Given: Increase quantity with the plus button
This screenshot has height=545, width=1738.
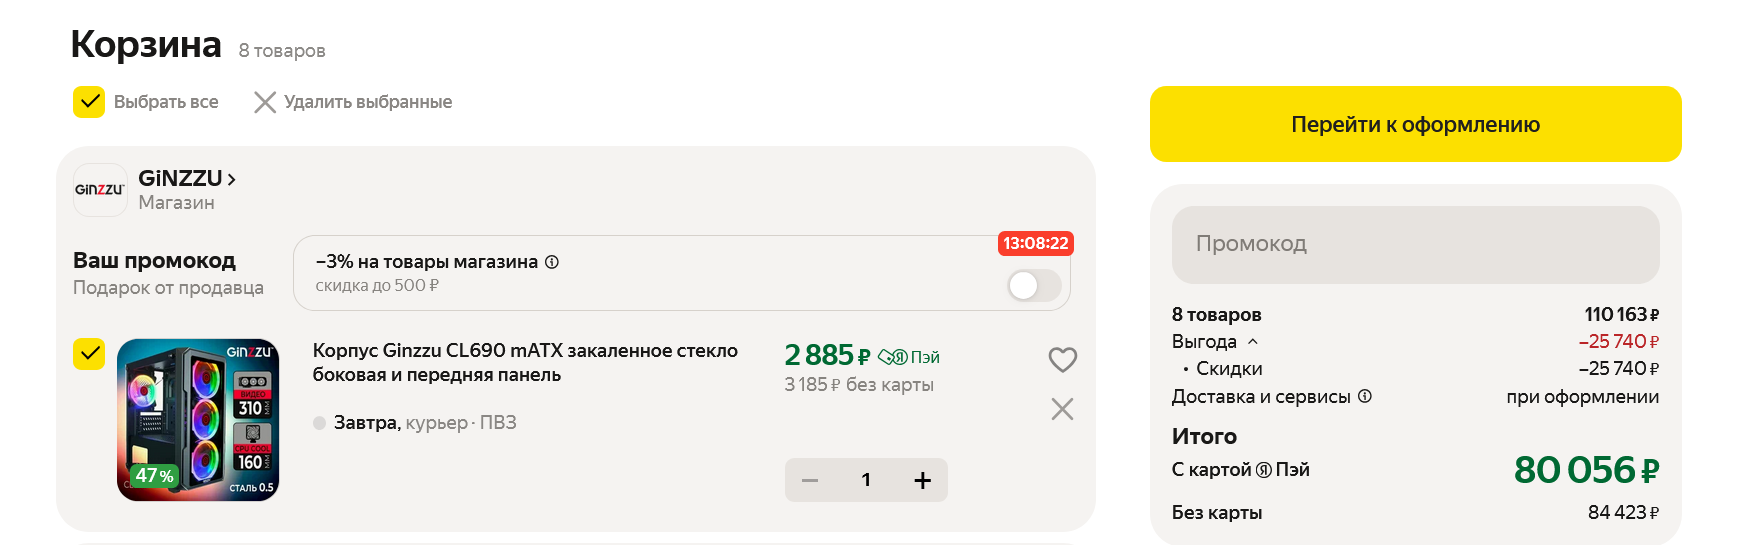Looking at the screenshot, I should tap(922, 480).
